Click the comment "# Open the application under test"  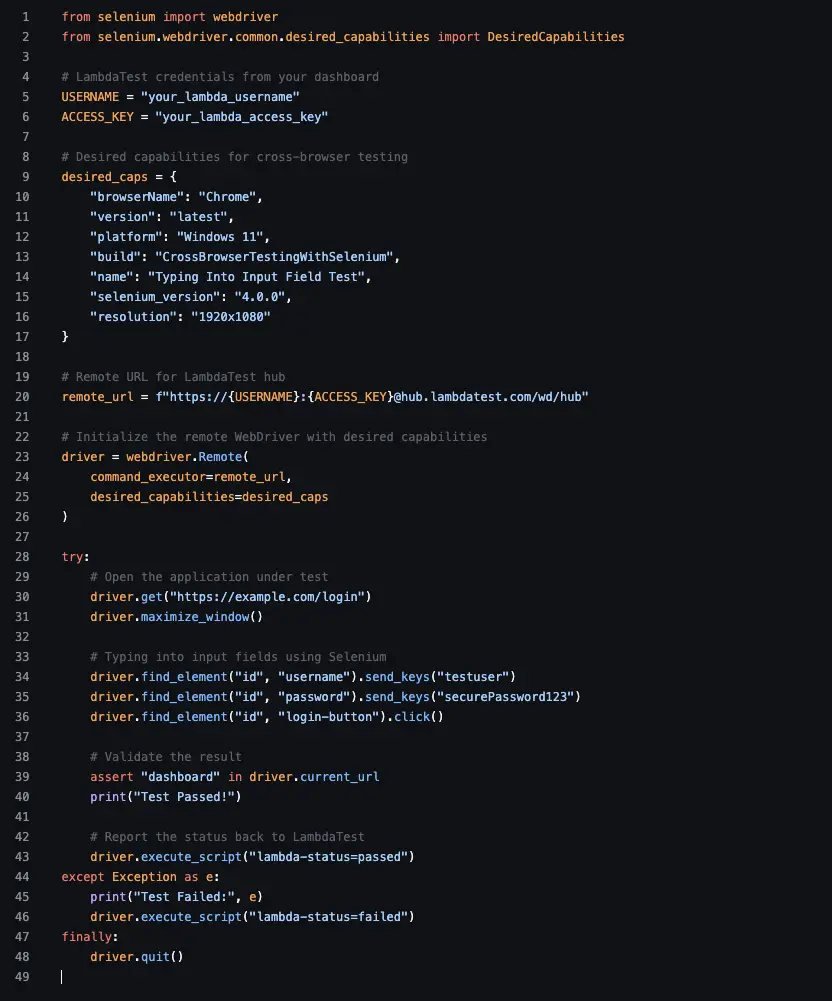(x=209, y=576)
